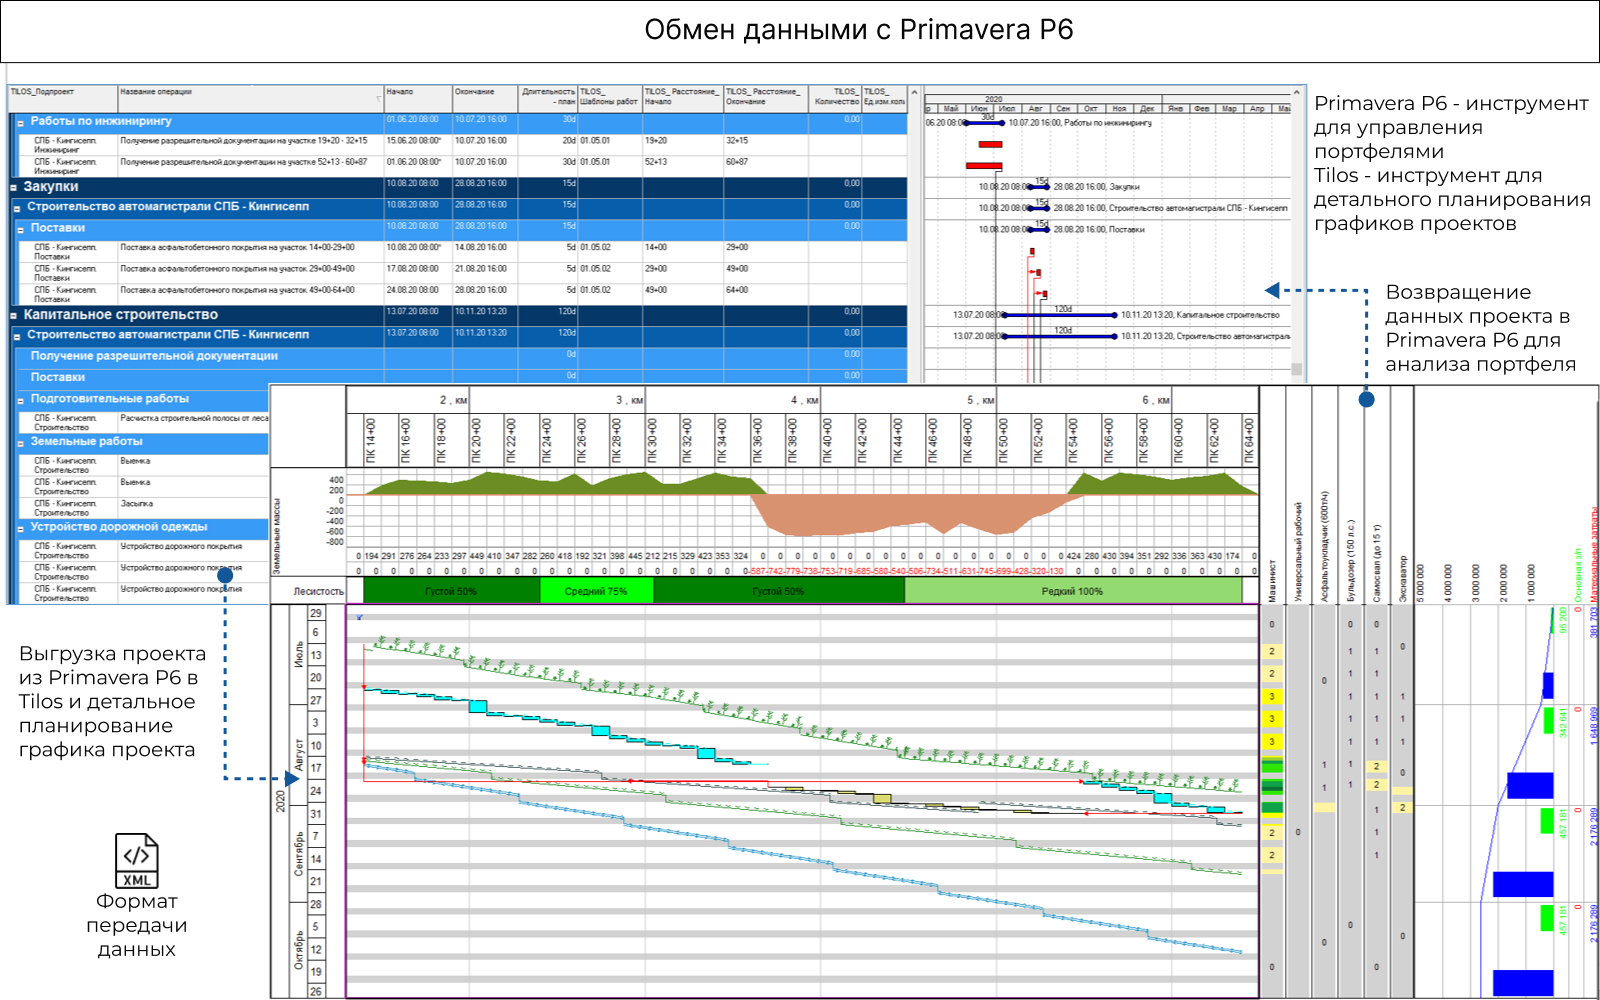Click the Бульдозер resource column header
The height and width of the screenshot is (1000, 1600).
(1350, 560)
